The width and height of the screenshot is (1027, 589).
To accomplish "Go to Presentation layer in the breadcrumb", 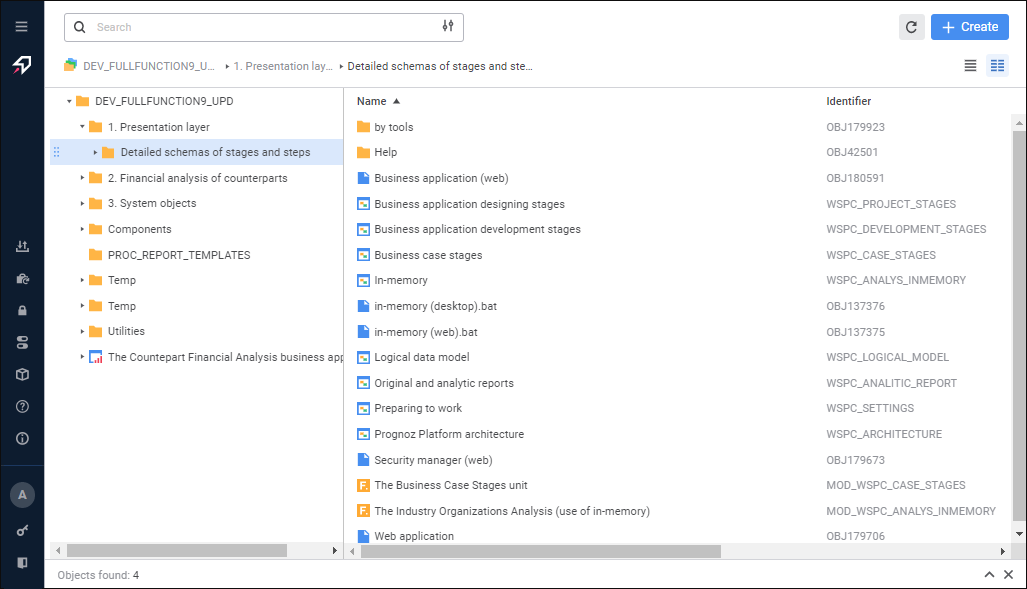I will point(282,66).
